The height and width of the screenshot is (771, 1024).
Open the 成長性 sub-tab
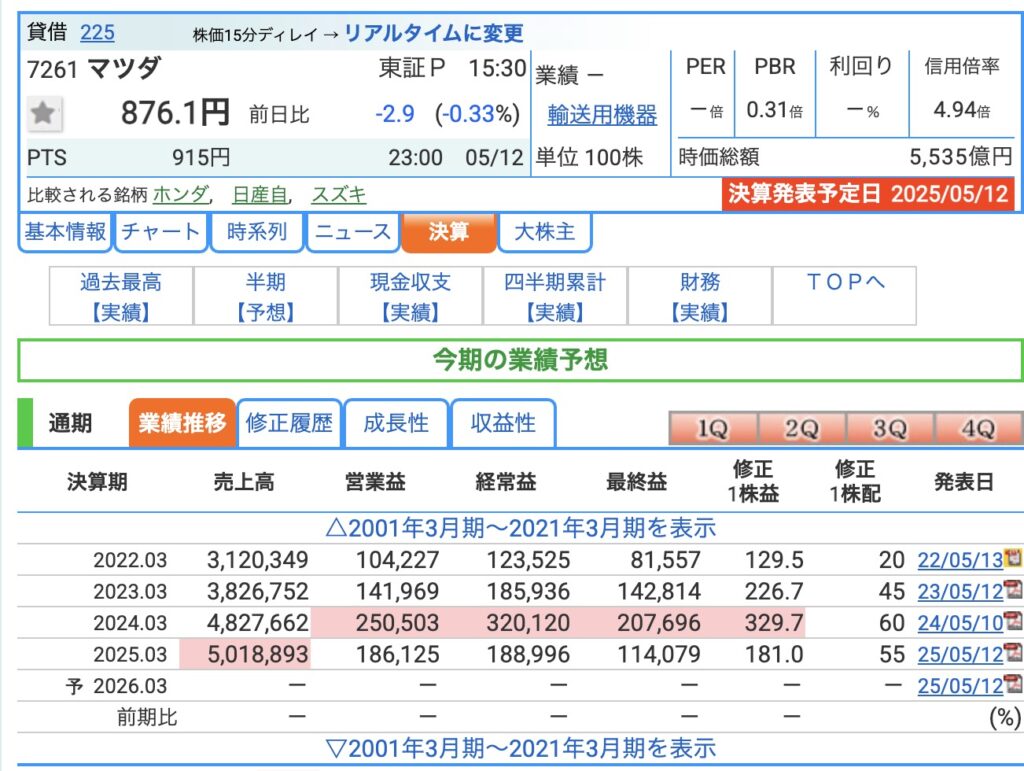(x=396, y=423)
